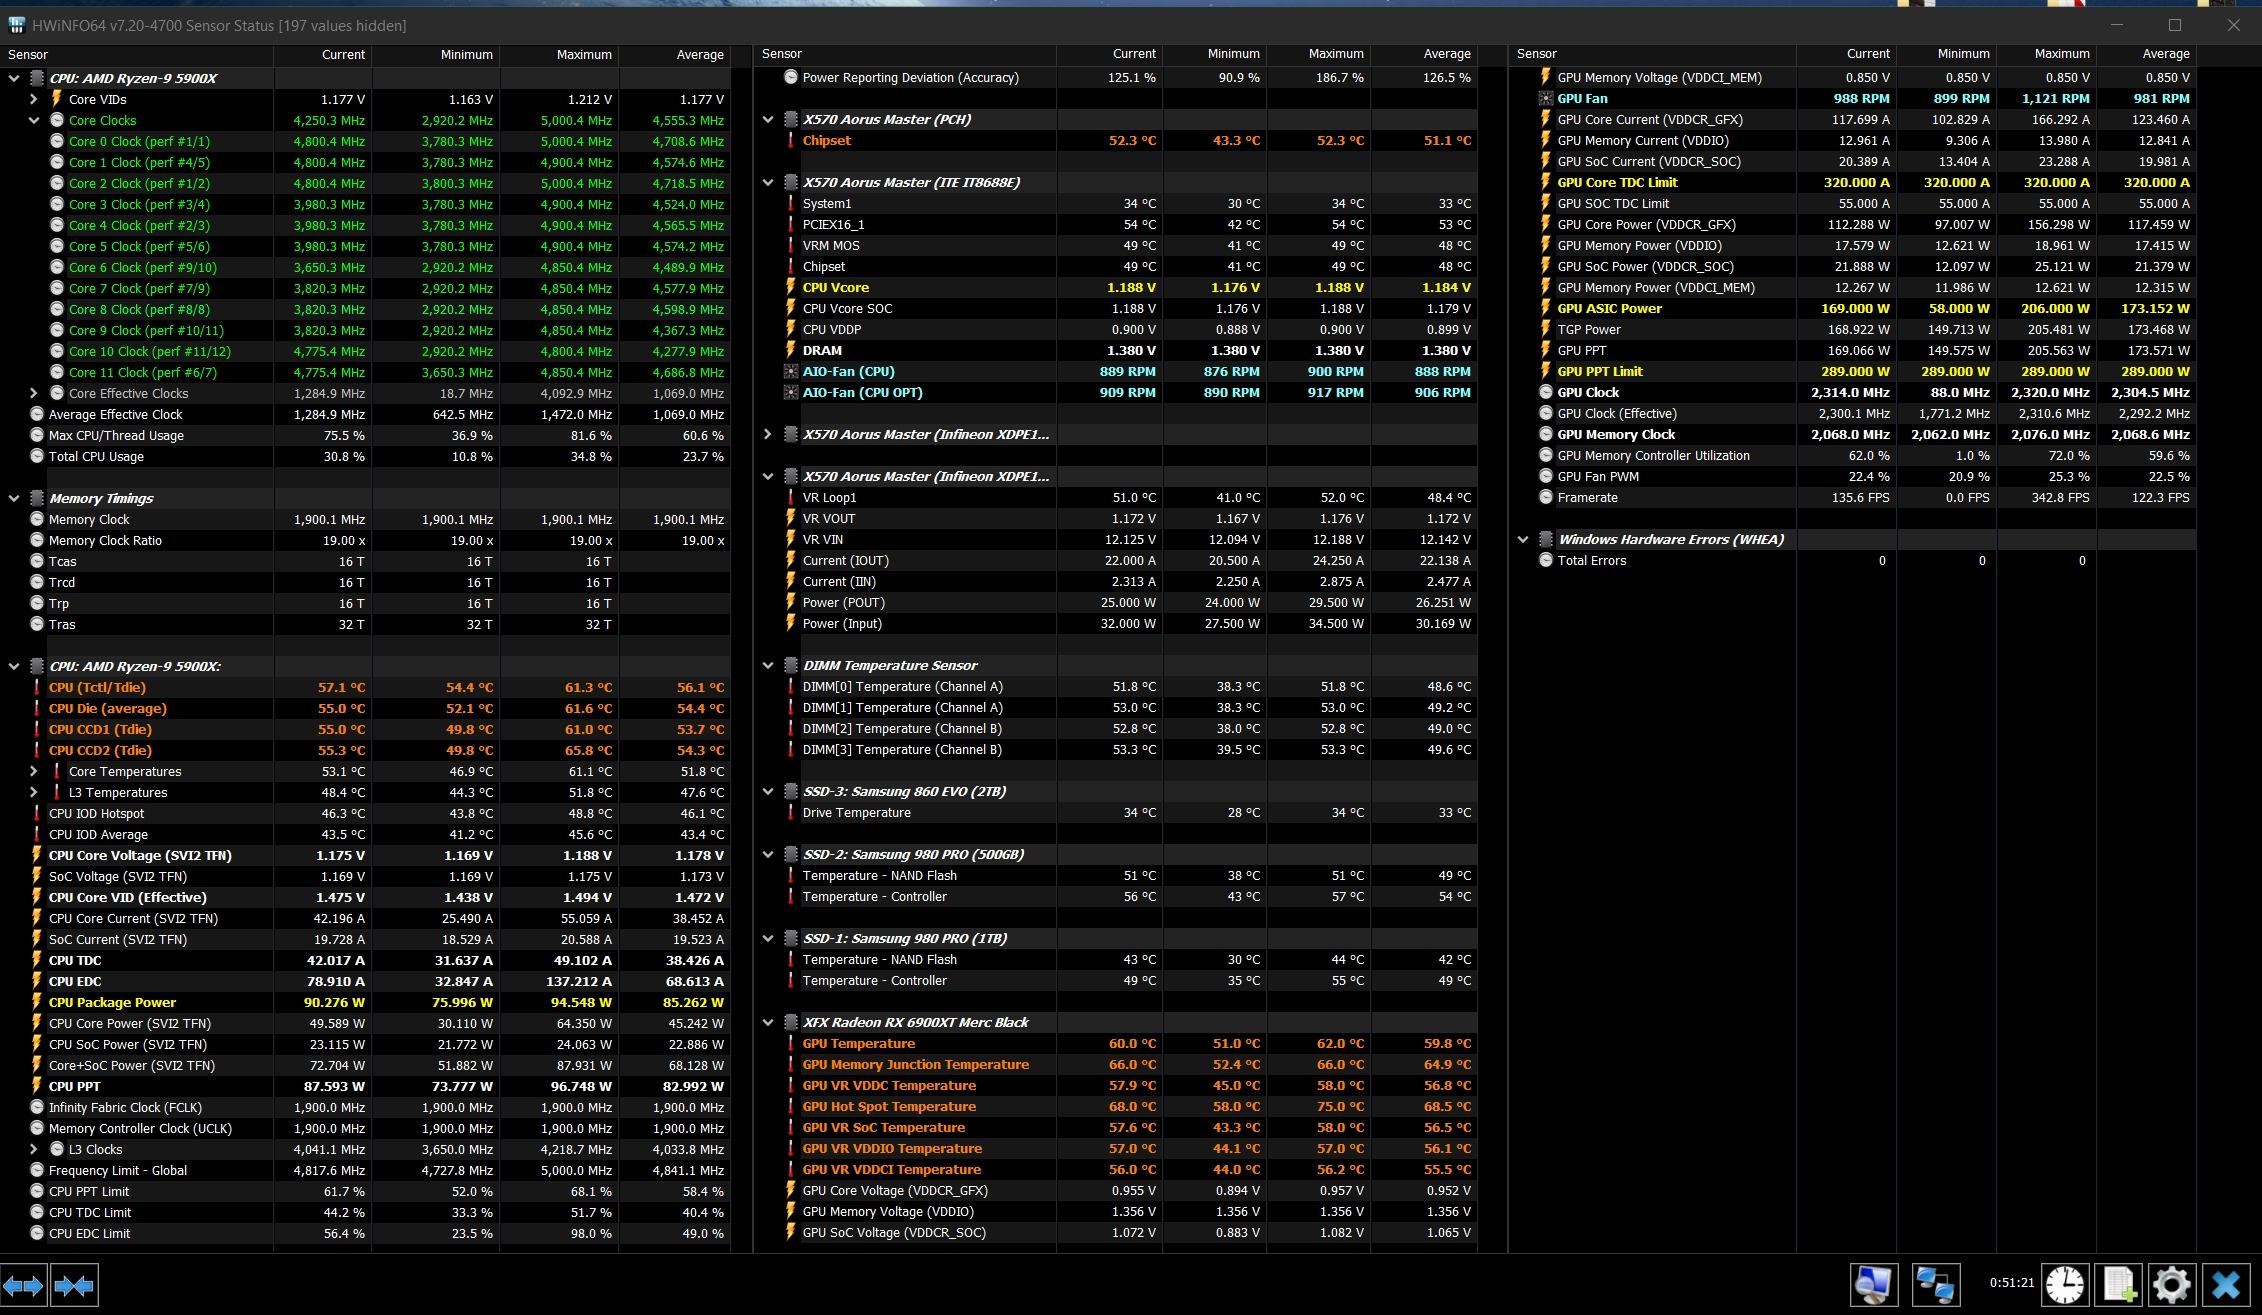This screenshot has height=1315, width=2262.
Task: Click the shrink columns arrows button
Action: coord(74,1285)
